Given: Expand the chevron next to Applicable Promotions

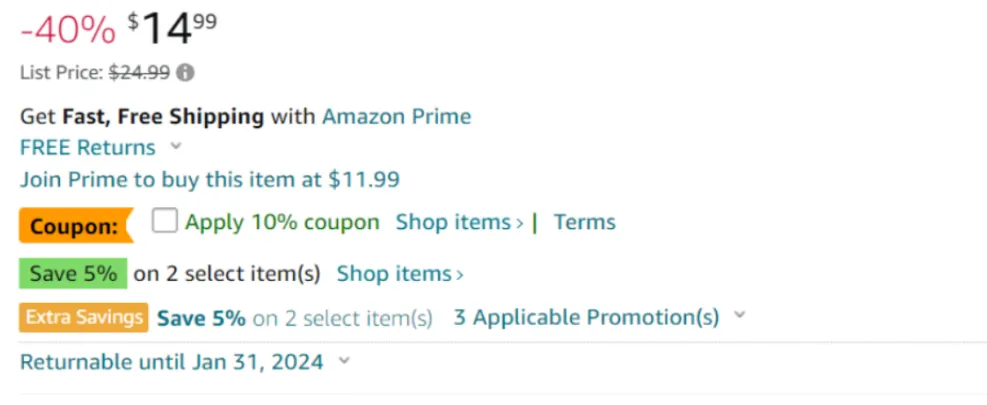Looking at the screenshot, I should point(739,316).
